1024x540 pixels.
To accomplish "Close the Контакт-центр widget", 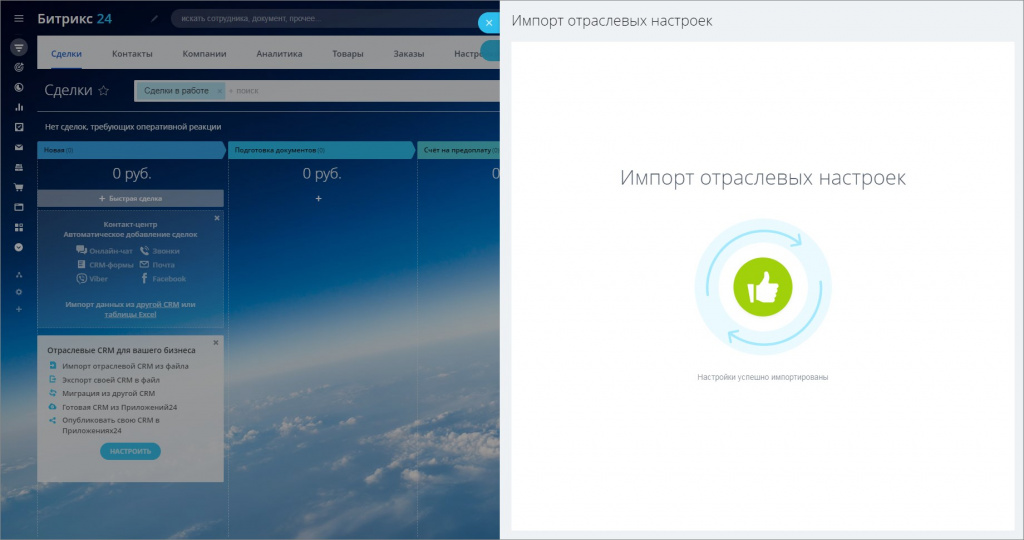I will [x=217, y=218].
